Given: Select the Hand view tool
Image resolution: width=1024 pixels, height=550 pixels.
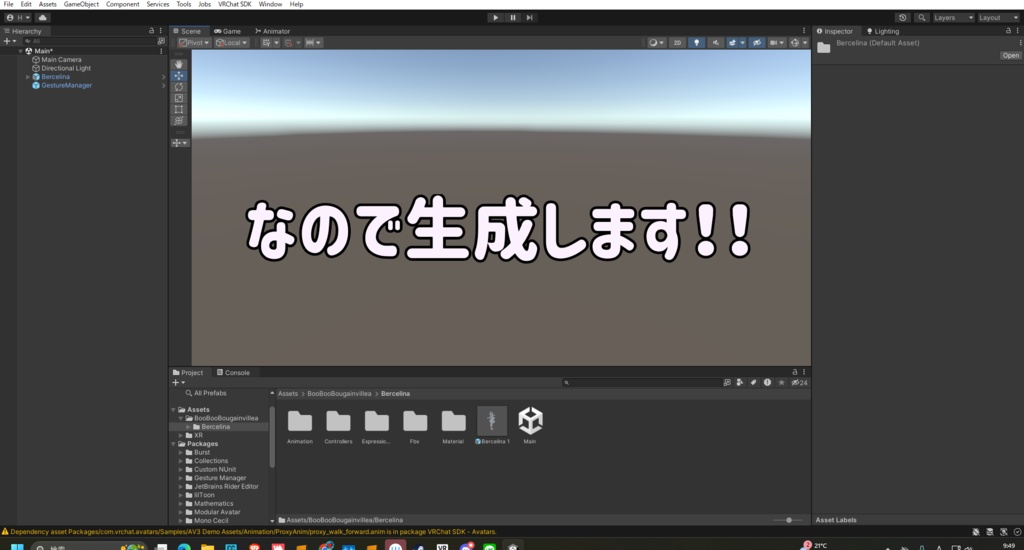Looking at the screenshot, I should coord(178,64).
